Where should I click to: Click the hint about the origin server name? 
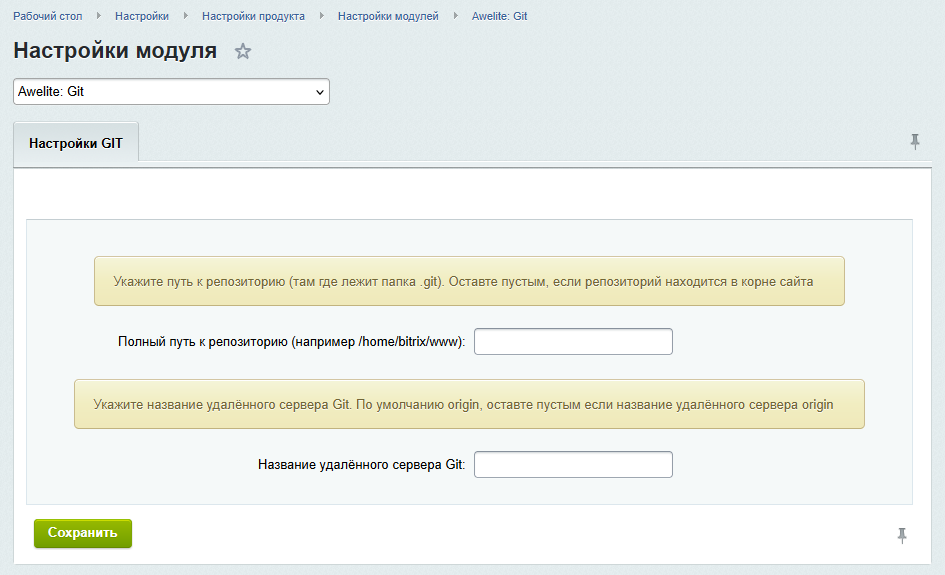point(469,404)
